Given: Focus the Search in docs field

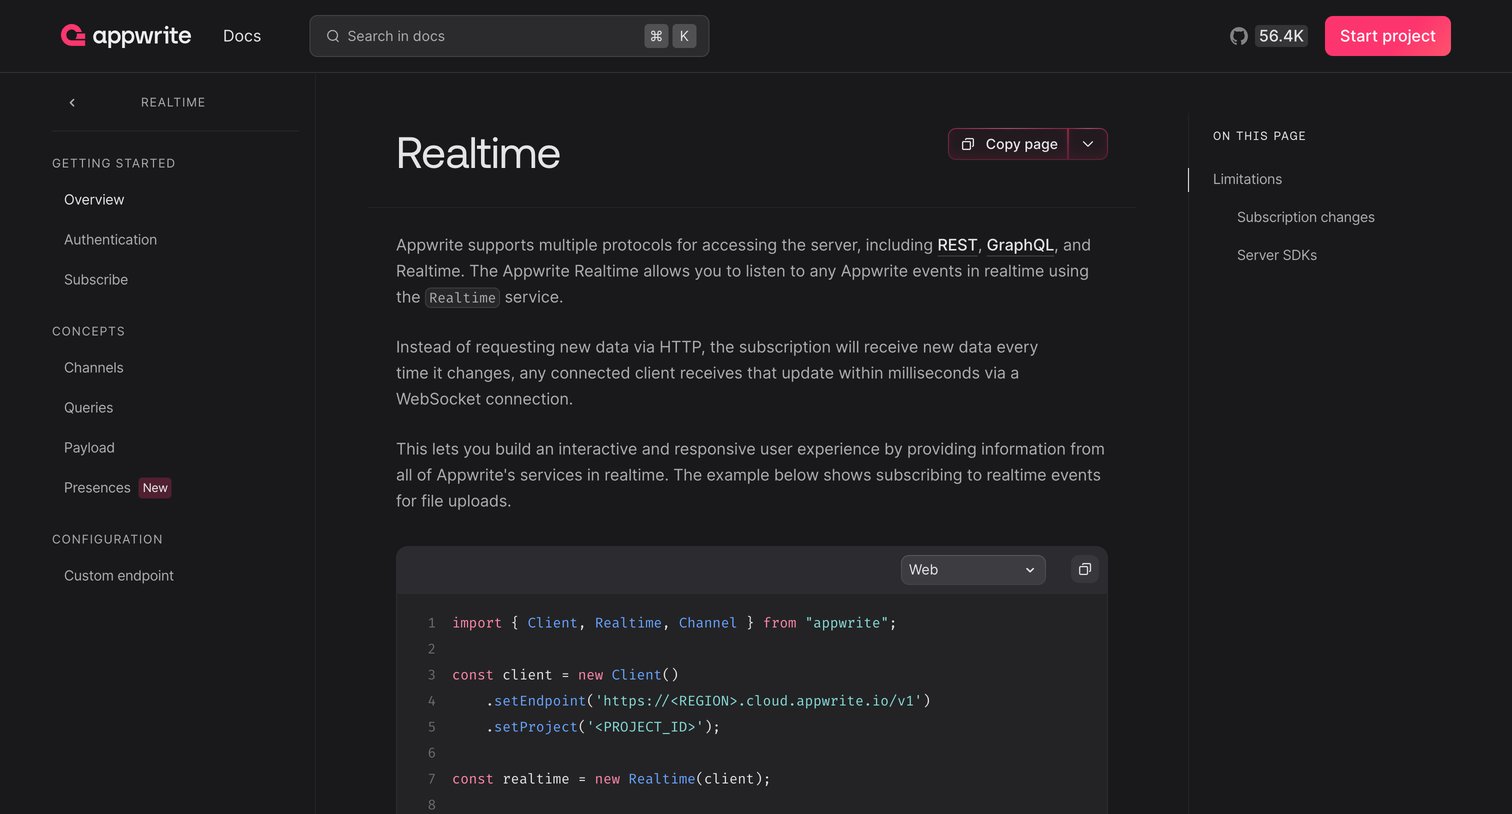Looking at the screenshot, I should point(509,36).
